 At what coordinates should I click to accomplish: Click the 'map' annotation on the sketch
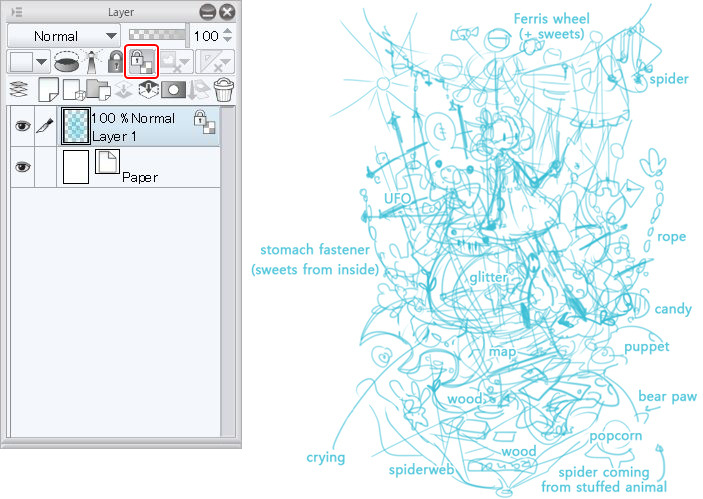(502, 352)
